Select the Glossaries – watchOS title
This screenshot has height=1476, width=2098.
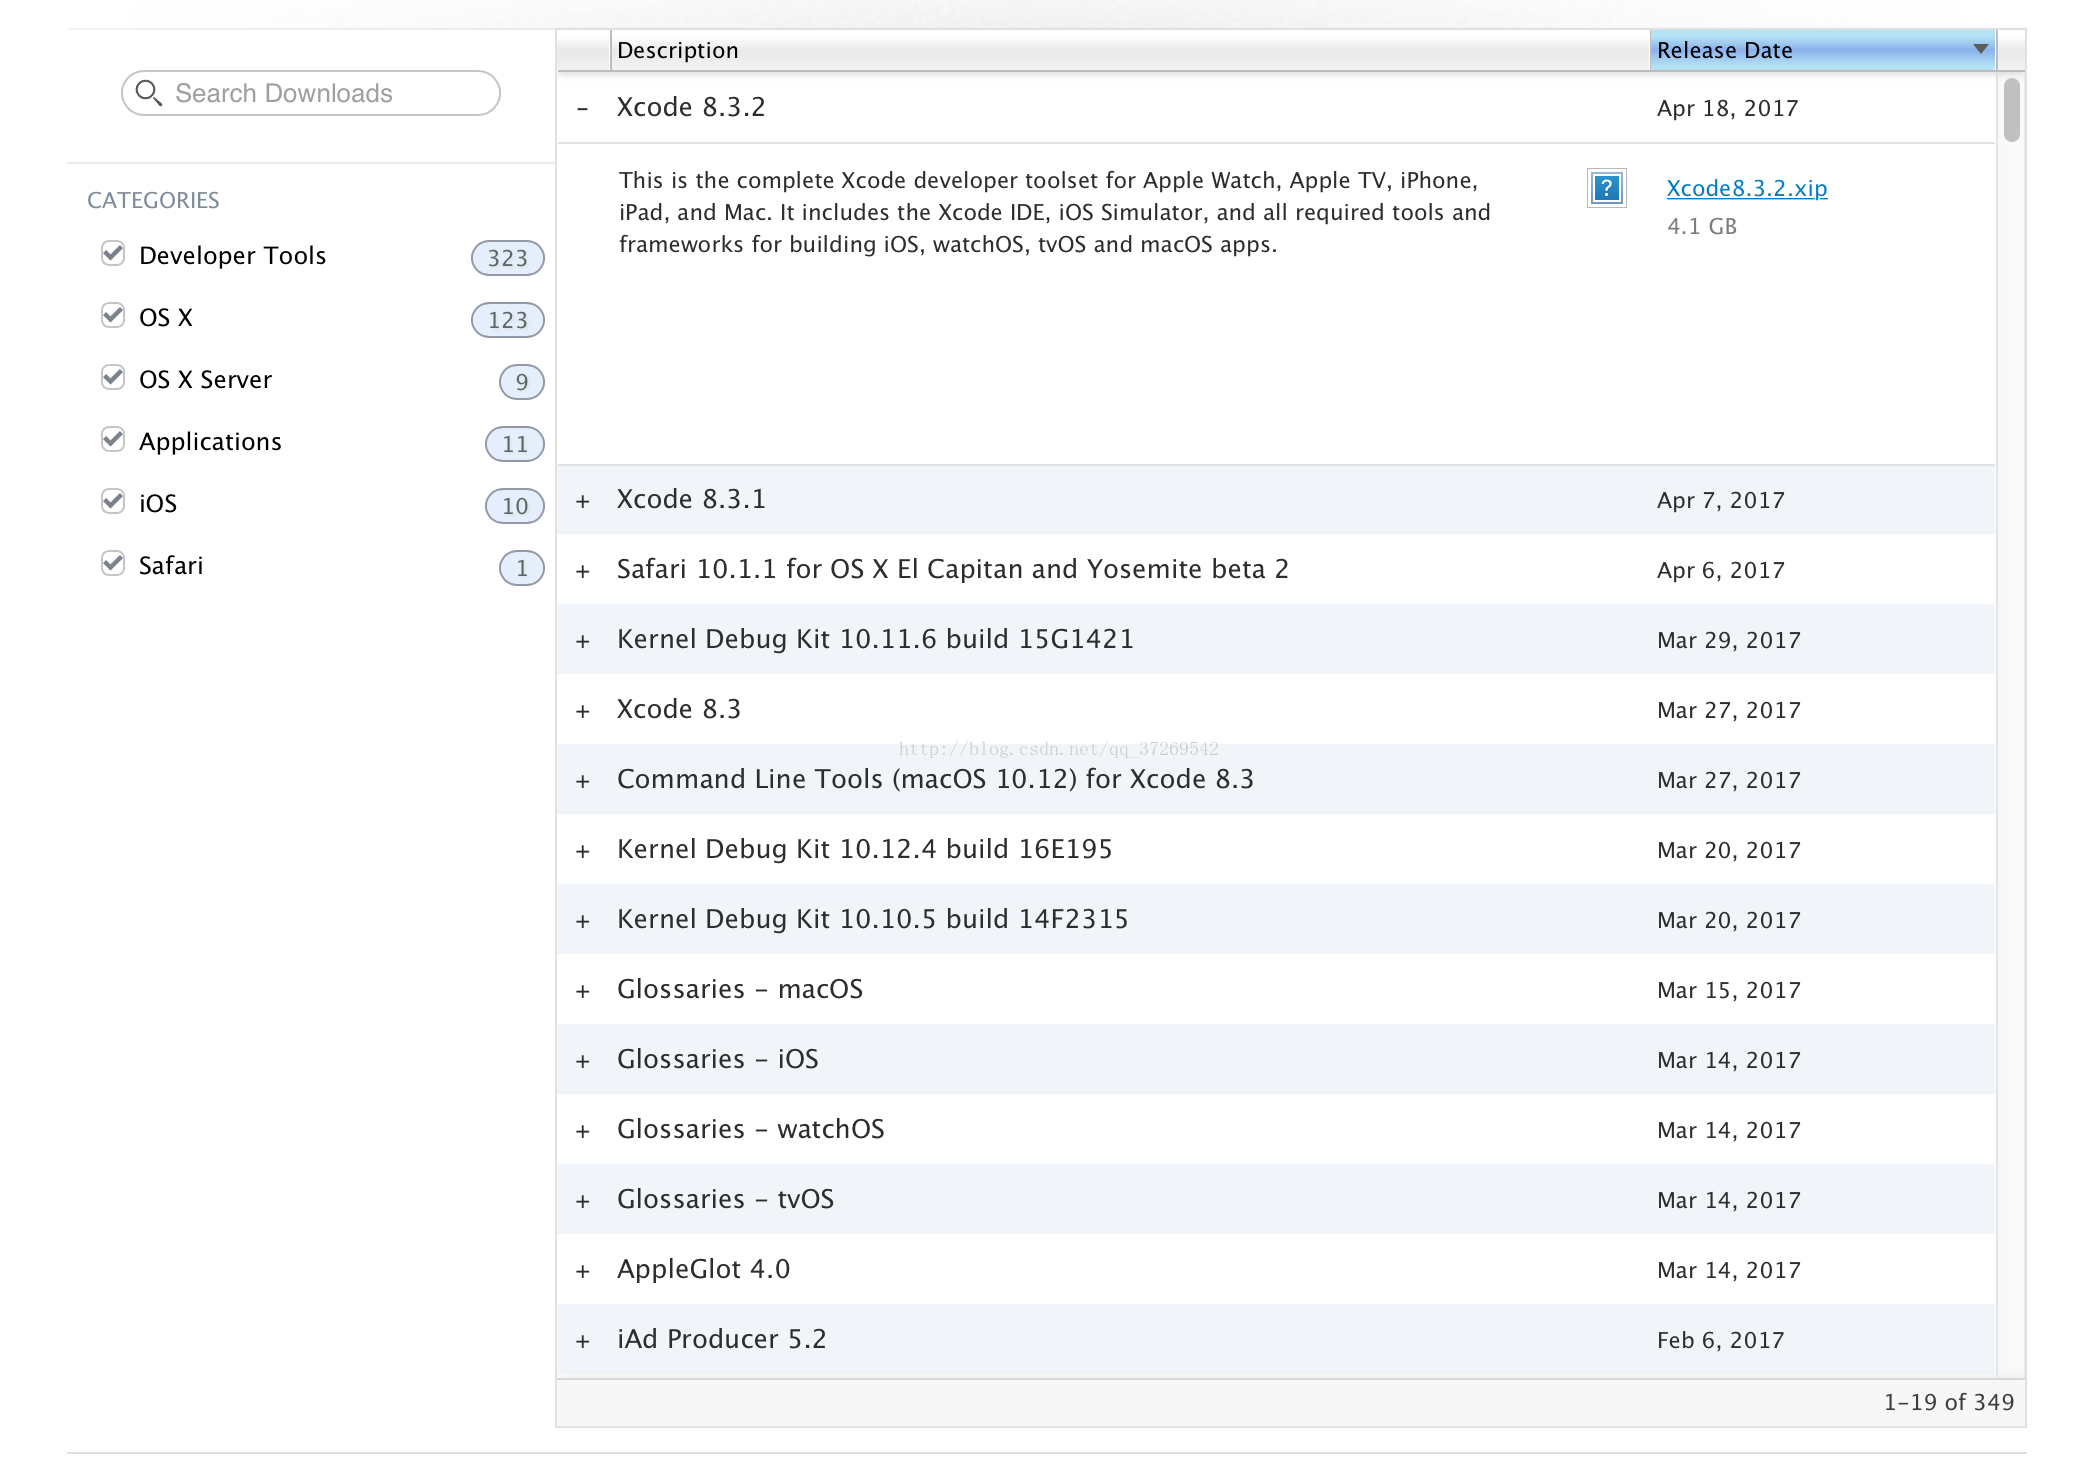click(751, 1129)
